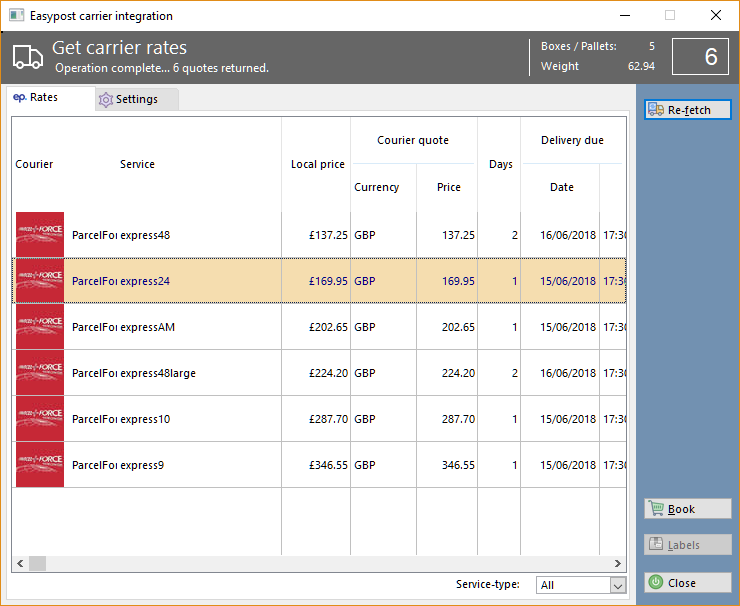Select the express9 service row
The width and height of the screenshot is (740, 606).
point(320,465)
